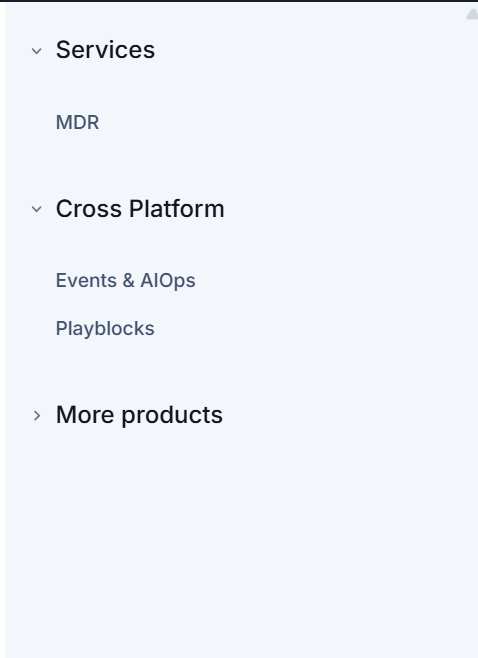Viewport: 478px width, 658px height.
Task: Toggle the Cross Platform down-chevron
Action: click(37, 209)
